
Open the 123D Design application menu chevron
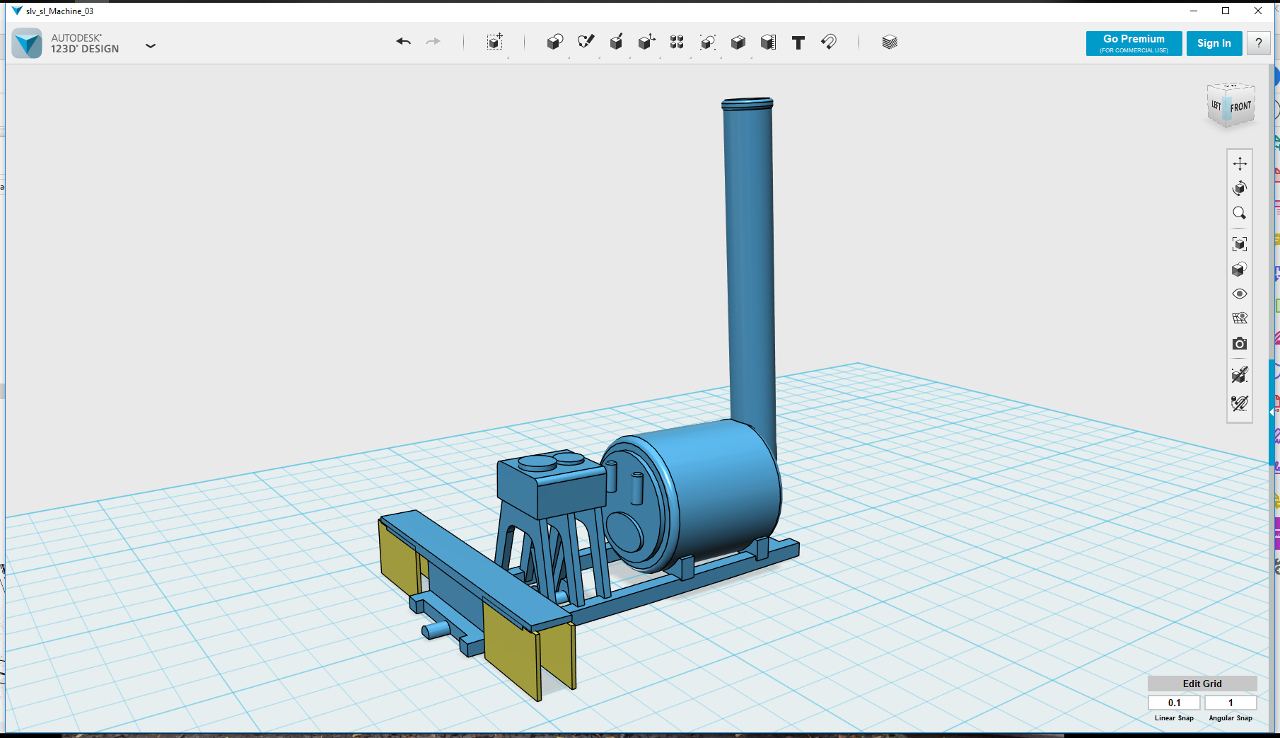pyautogui.click(x=150, y=45)
